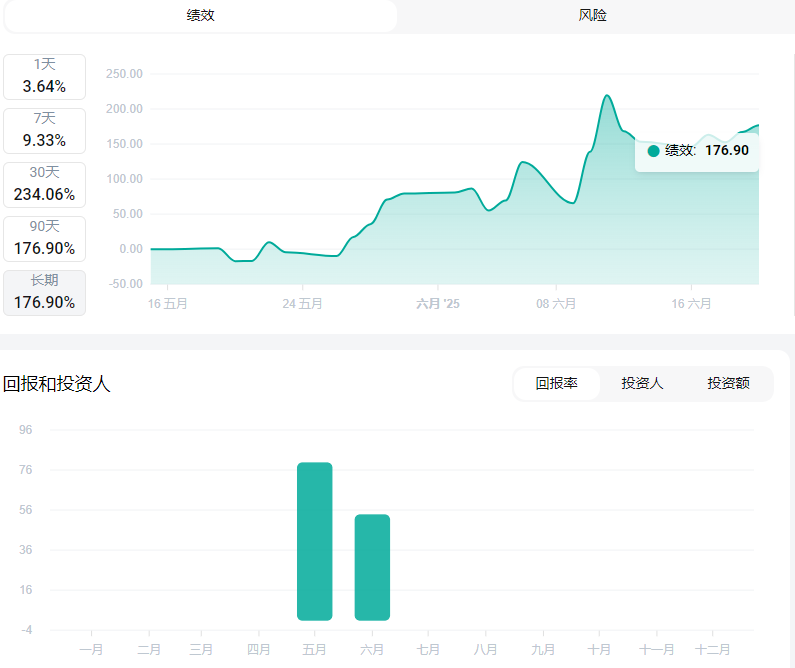
Task: Click the 08 六月 date label
Action: tap(556, 303)
